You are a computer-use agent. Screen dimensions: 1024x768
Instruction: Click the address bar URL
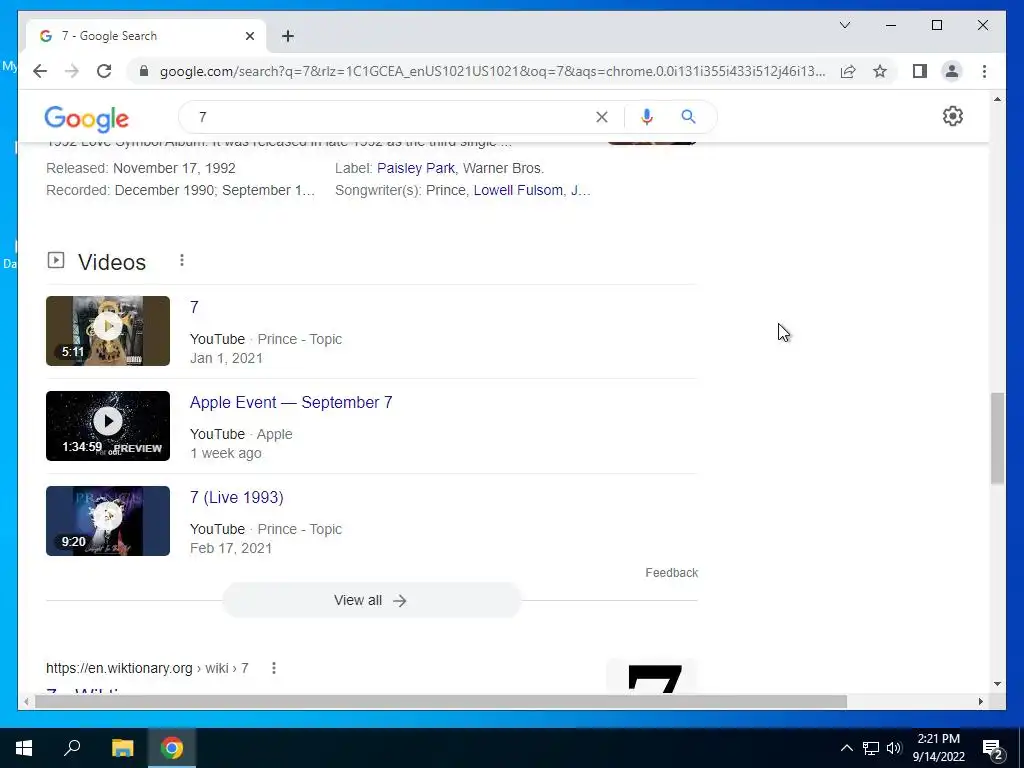tap(492, 71)
